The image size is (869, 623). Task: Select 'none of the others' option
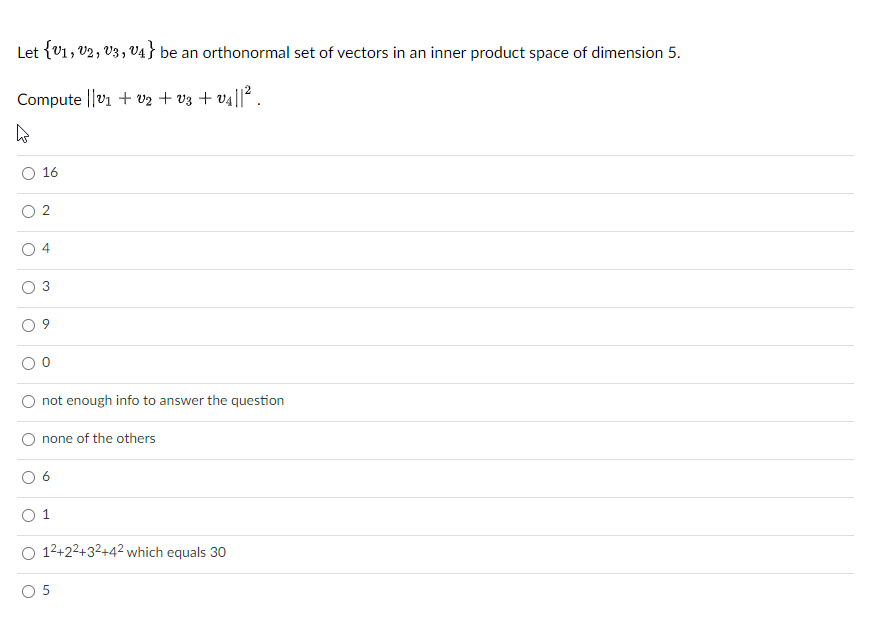(x=29, y=438)
